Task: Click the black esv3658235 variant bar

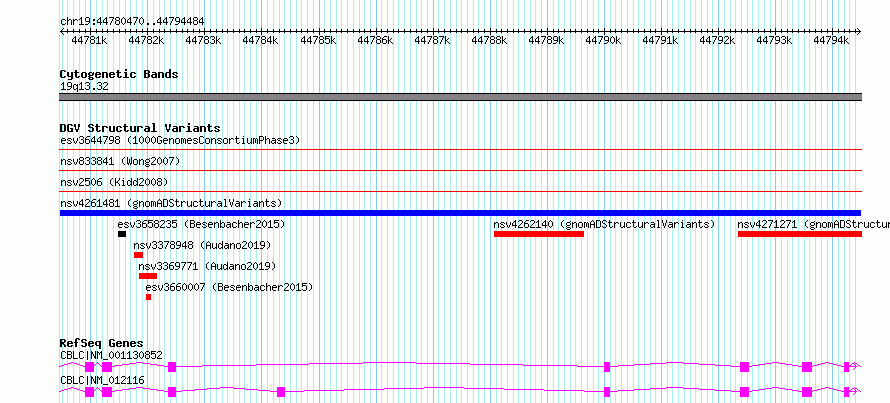Action: click(122, 234)
